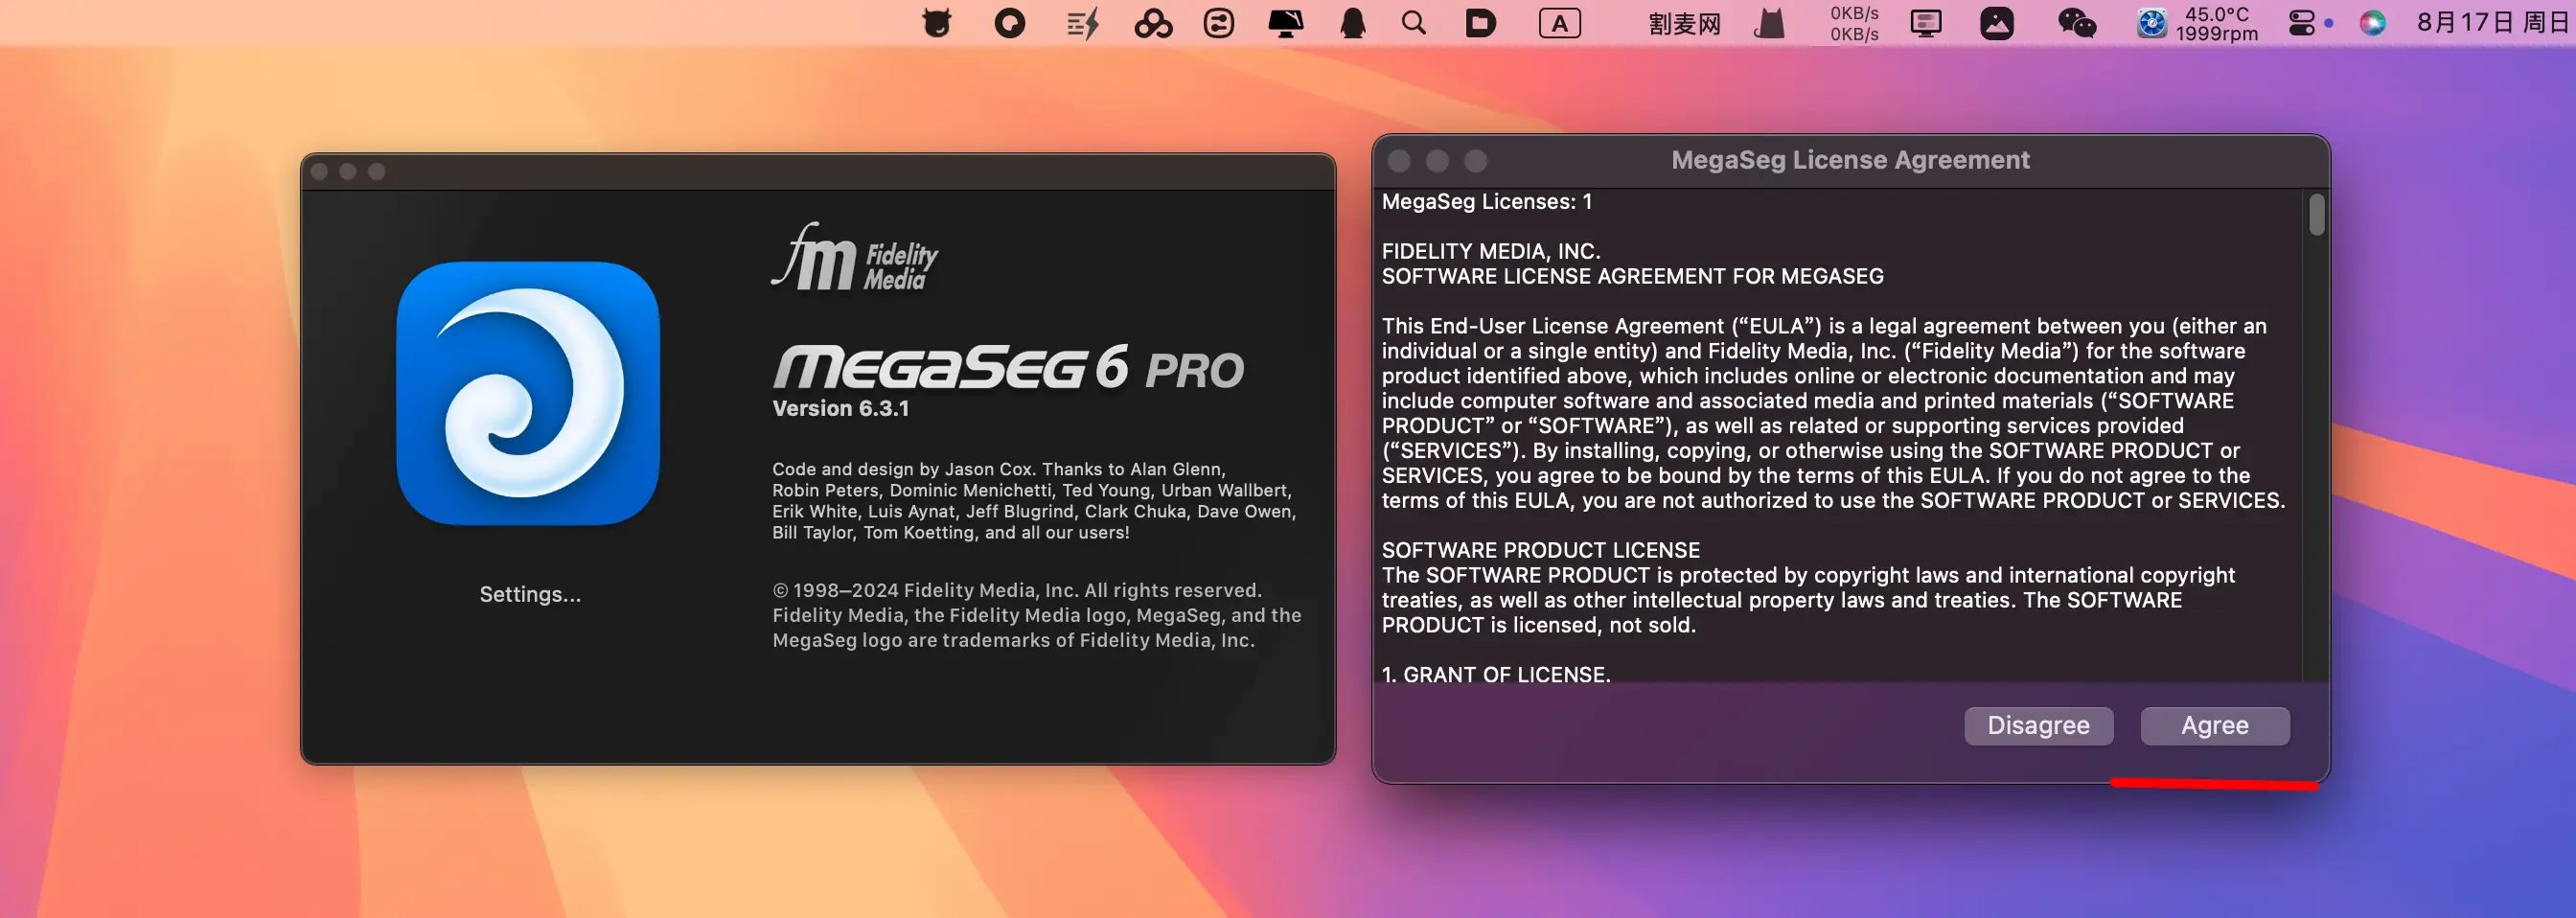This screenshot has width=2576, height=918.
Task: Click the bull head menu bar icon
Action: click(936, 23)
